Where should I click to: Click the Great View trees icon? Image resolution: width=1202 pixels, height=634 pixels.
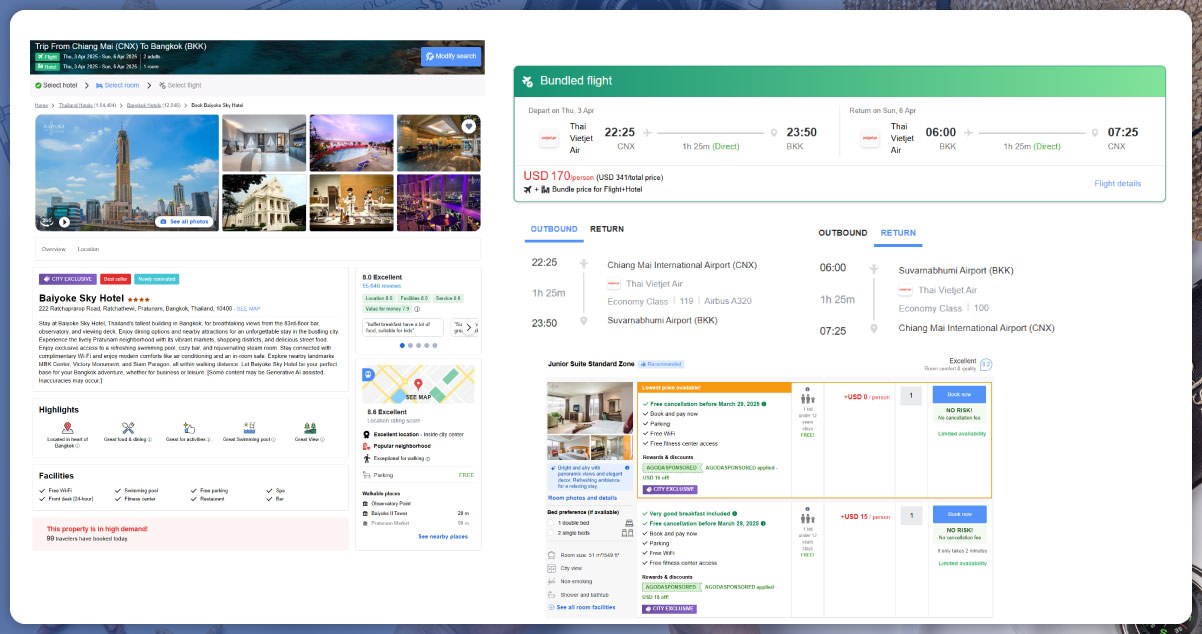[310, 428]
